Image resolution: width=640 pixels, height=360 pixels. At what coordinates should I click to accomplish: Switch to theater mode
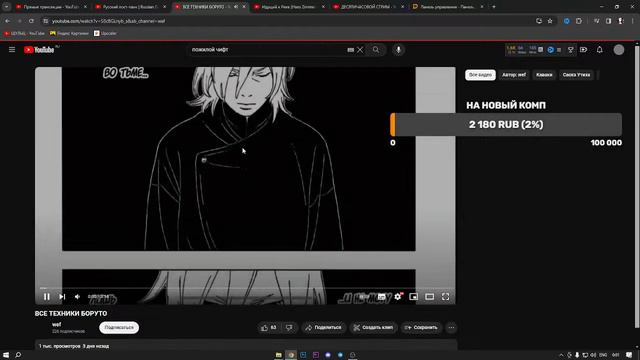429,297
